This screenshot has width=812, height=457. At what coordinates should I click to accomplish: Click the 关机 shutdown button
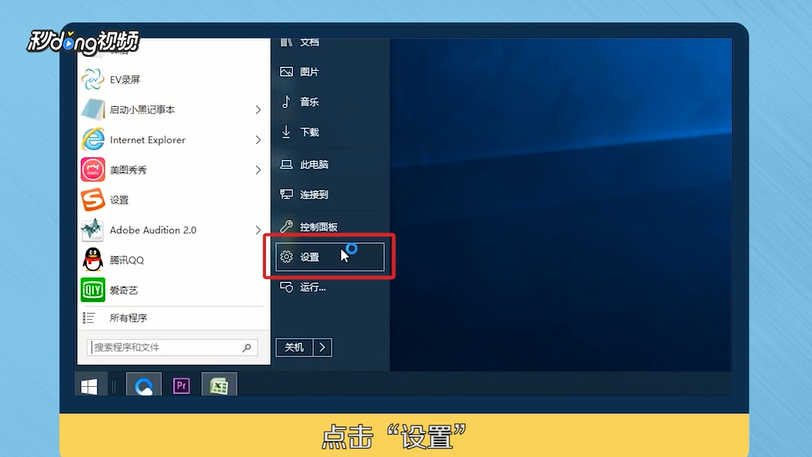click(294, 347)
